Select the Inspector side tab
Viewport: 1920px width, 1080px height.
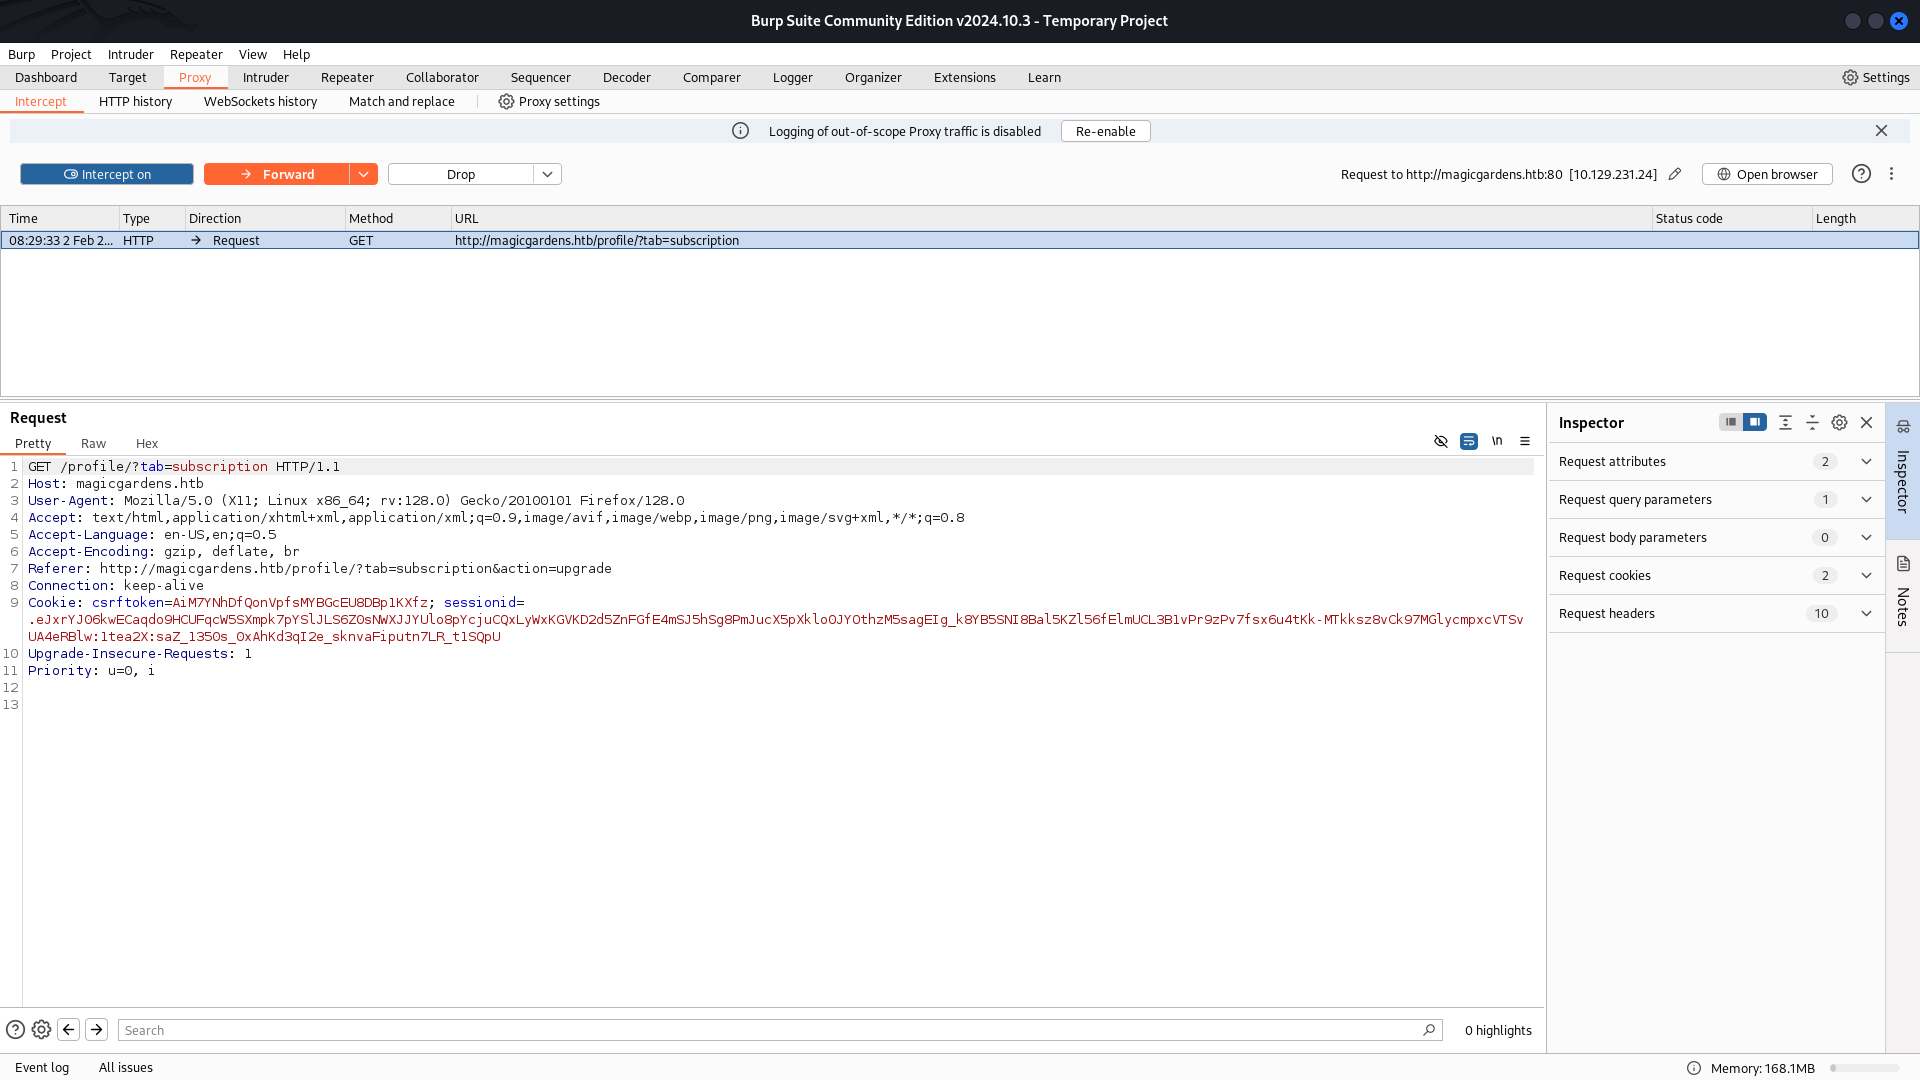pos(1903,471)
